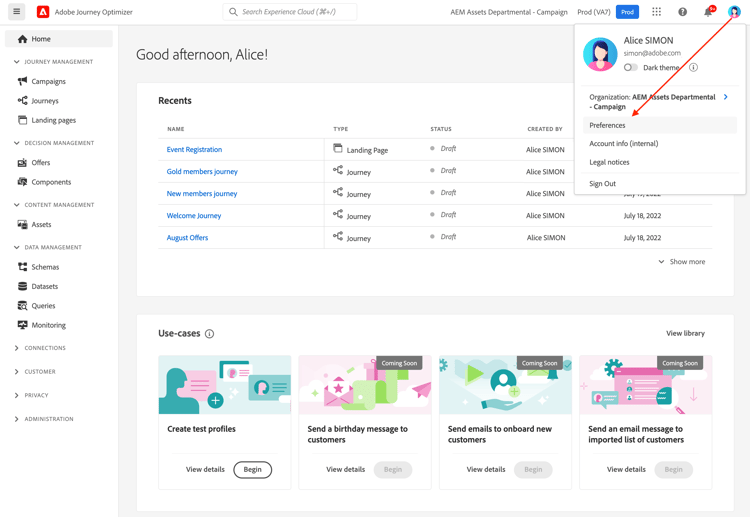The image size is (750, 517).
Task: Click the Prod environment badge
Action: [627, 12]
